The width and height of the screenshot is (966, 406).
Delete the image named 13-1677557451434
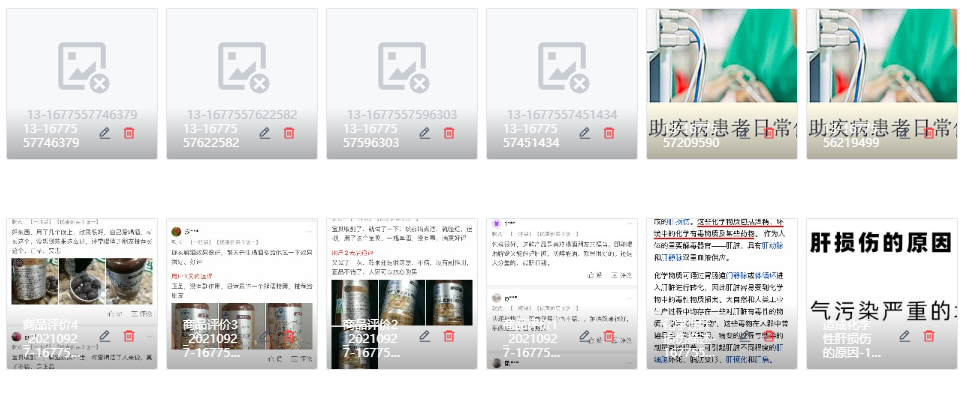pos(609,132)
